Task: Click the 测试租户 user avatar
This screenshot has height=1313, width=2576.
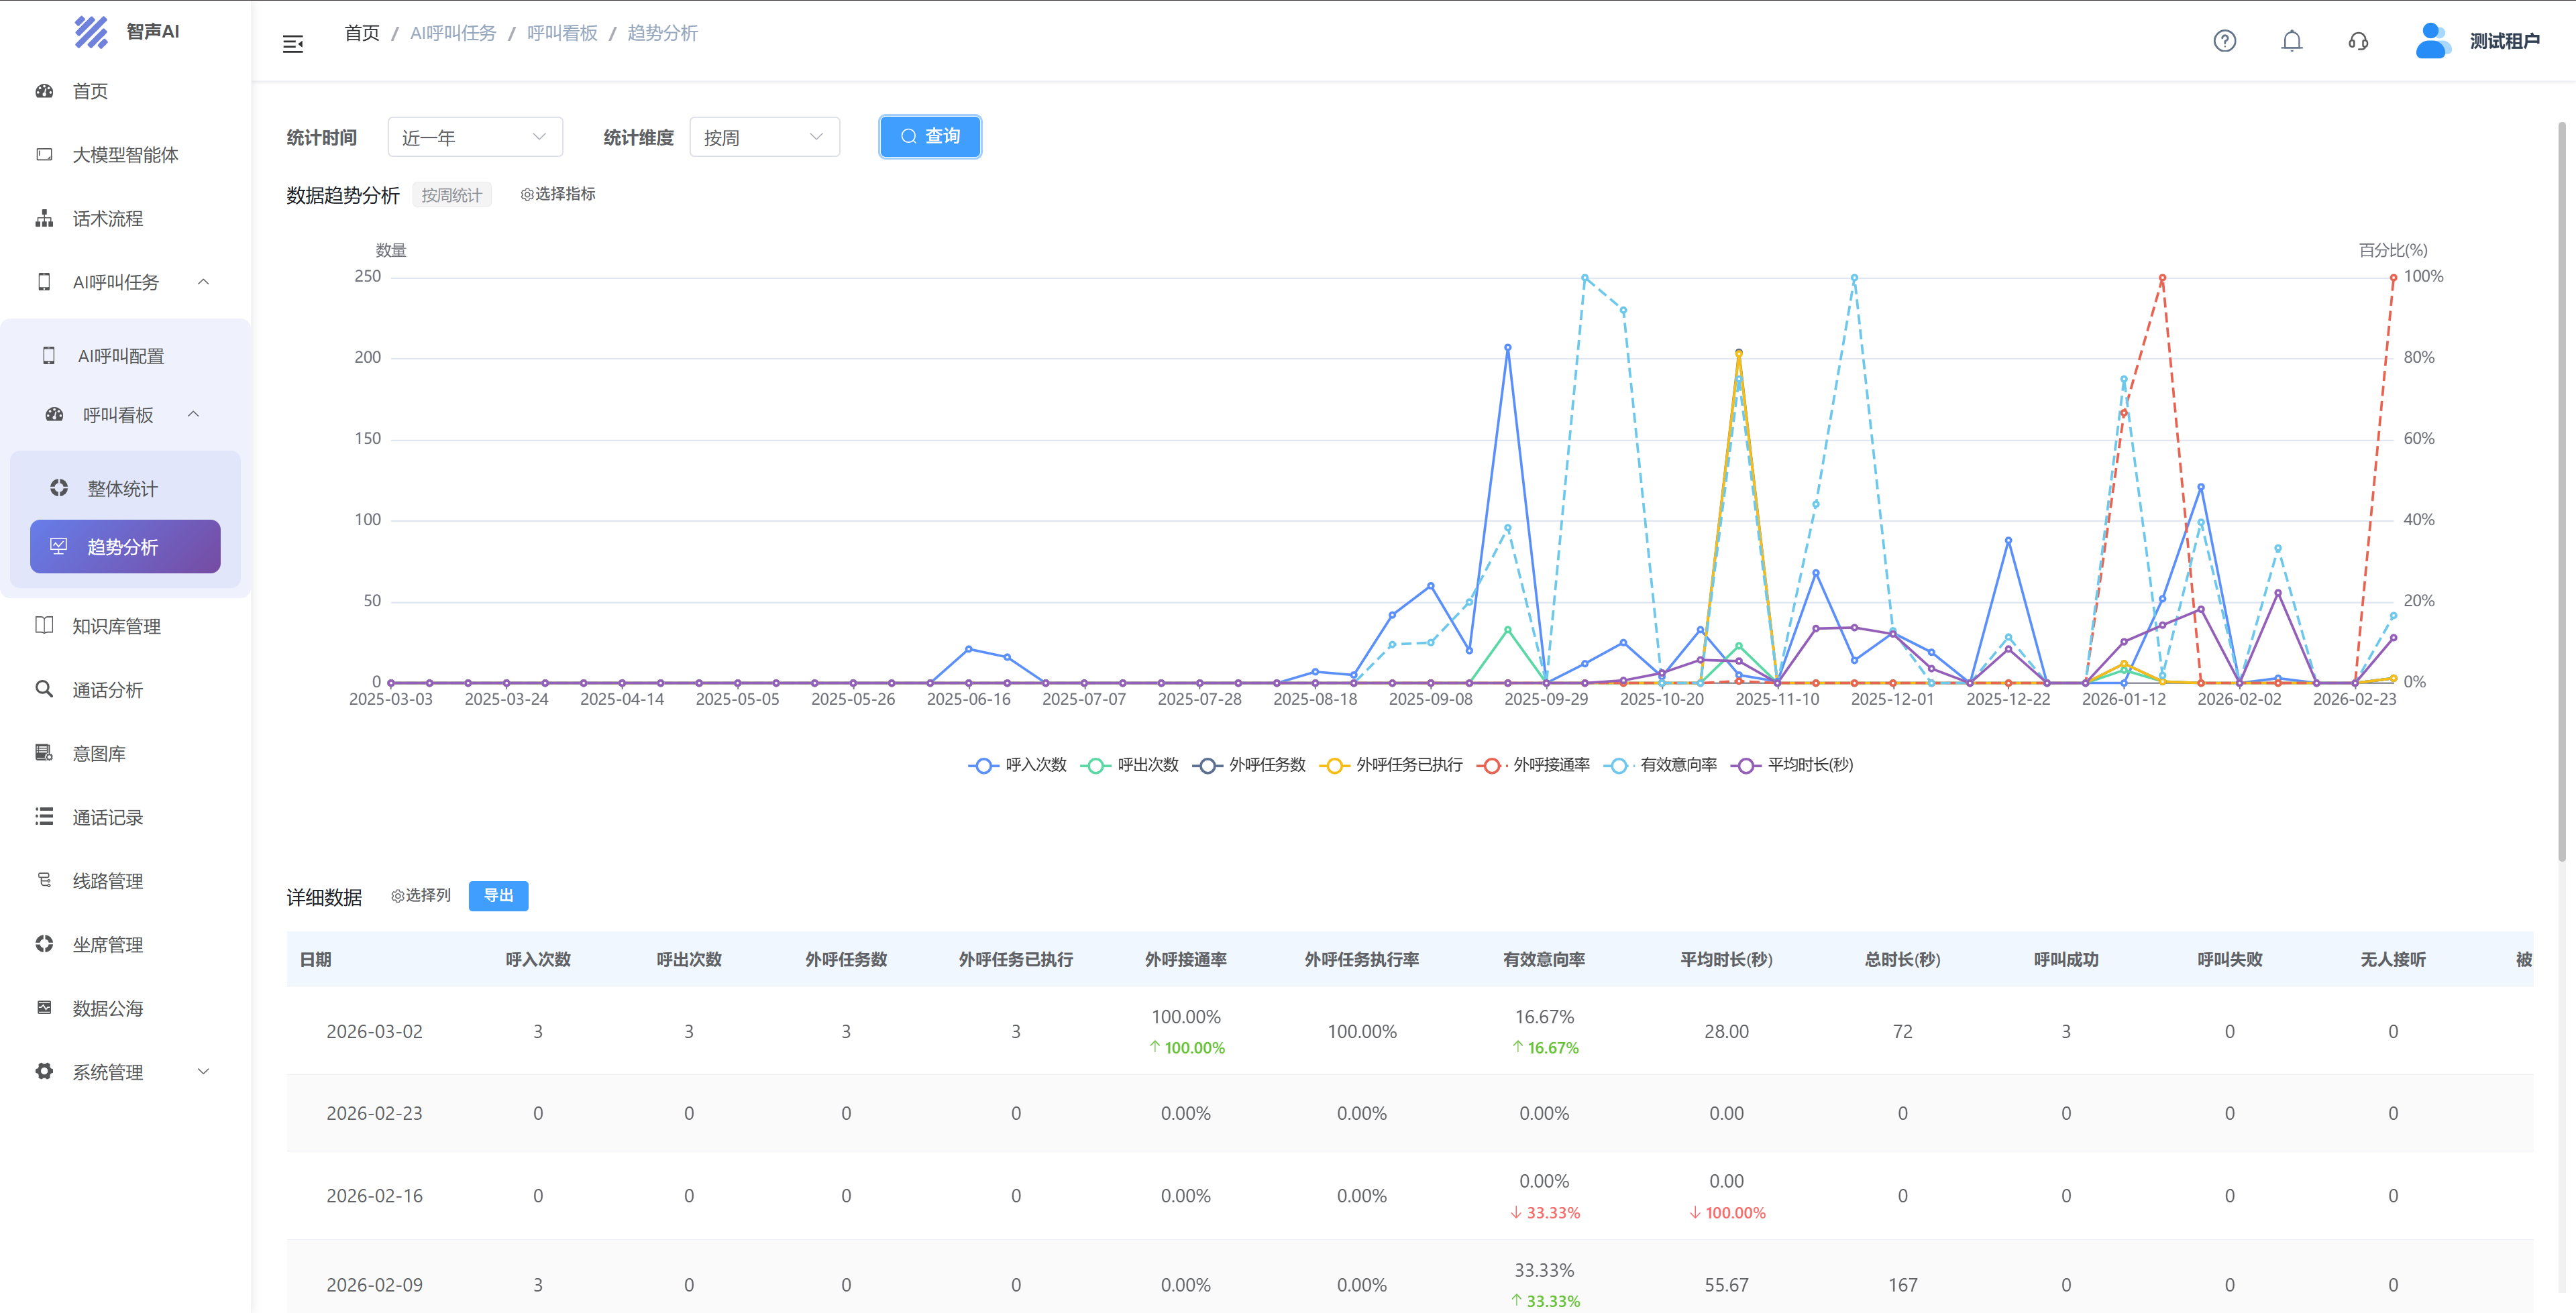Action: pyautogui.click(x=2431, y=41)
